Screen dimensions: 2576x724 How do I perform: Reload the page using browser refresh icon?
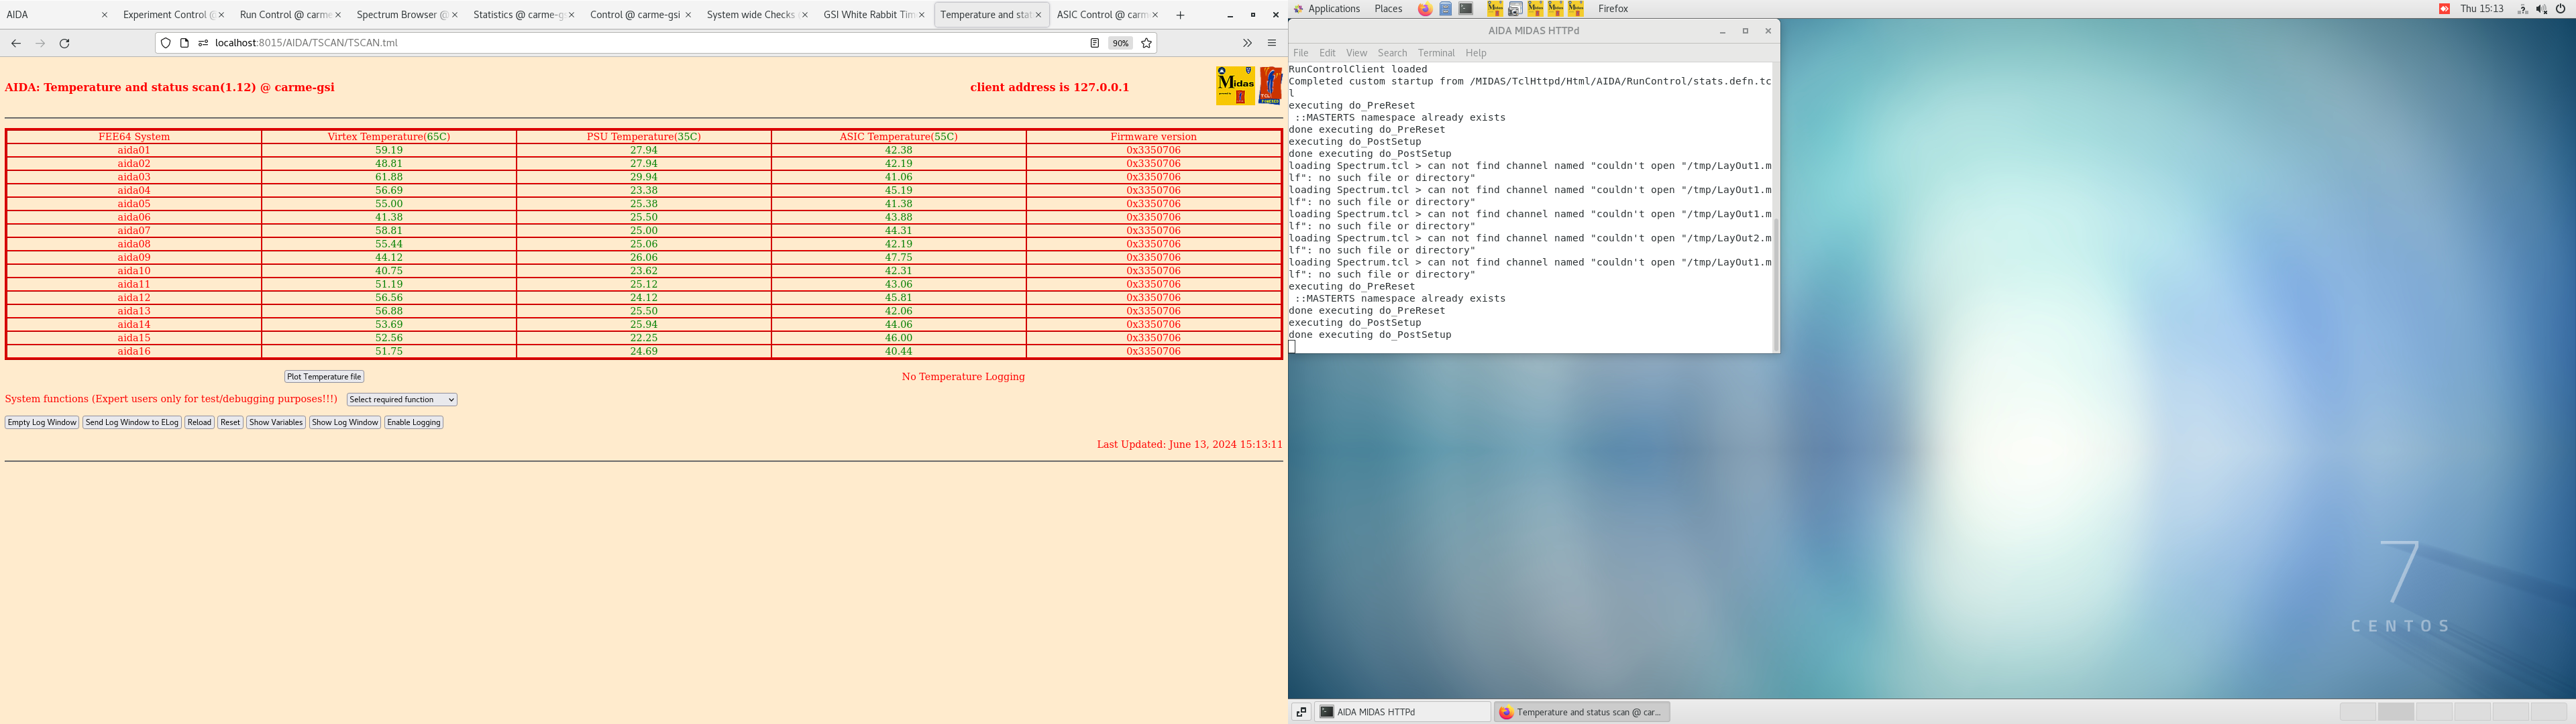(65, 43)
